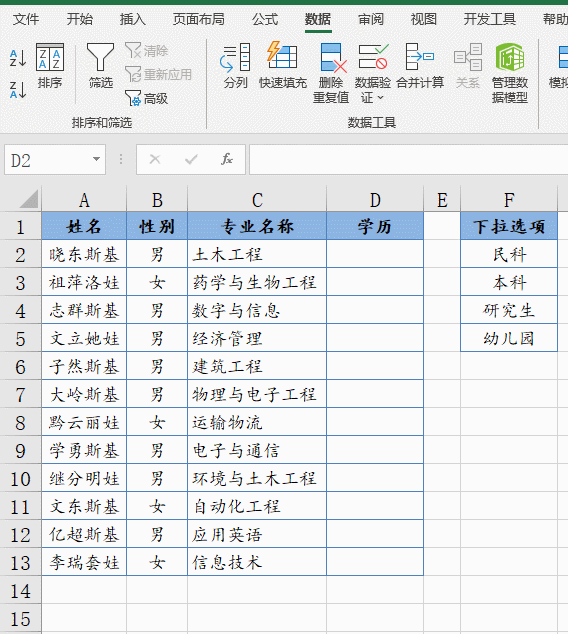Select cell F3 containing 本科
Viewport: 568px width, 634px height.
509,282
